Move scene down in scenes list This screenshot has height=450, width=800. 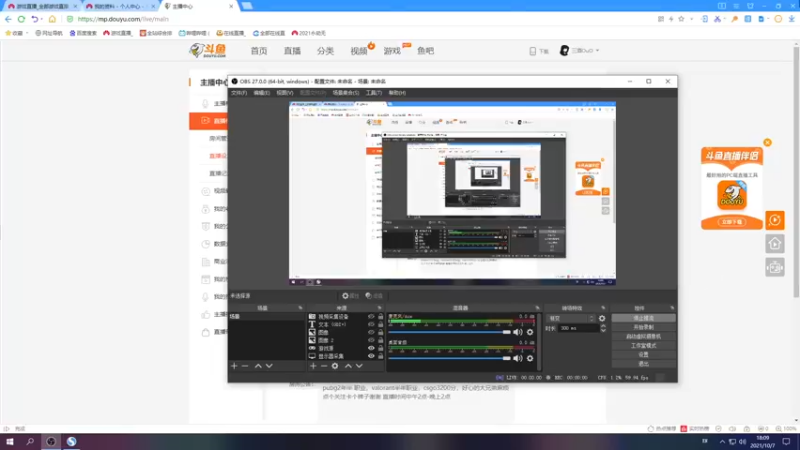point(269,366)
